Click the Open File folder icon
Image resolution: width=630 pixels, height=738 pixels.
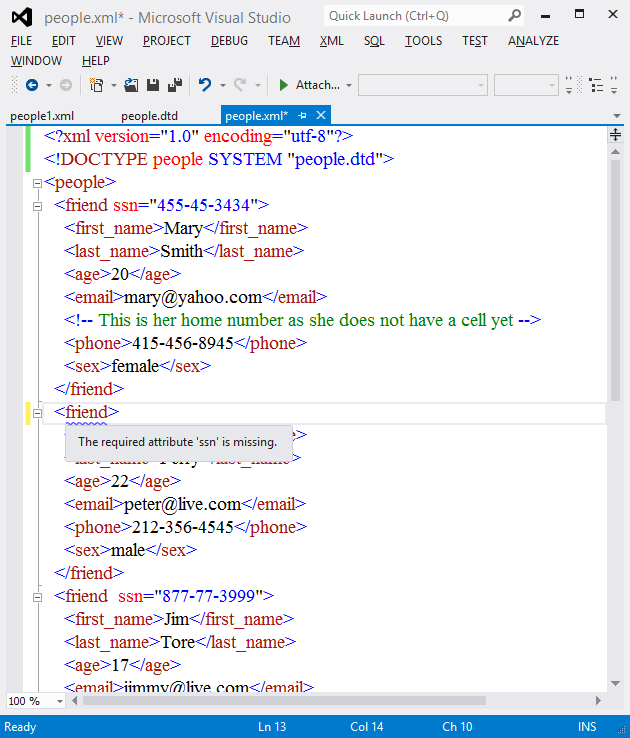(131, 85)
